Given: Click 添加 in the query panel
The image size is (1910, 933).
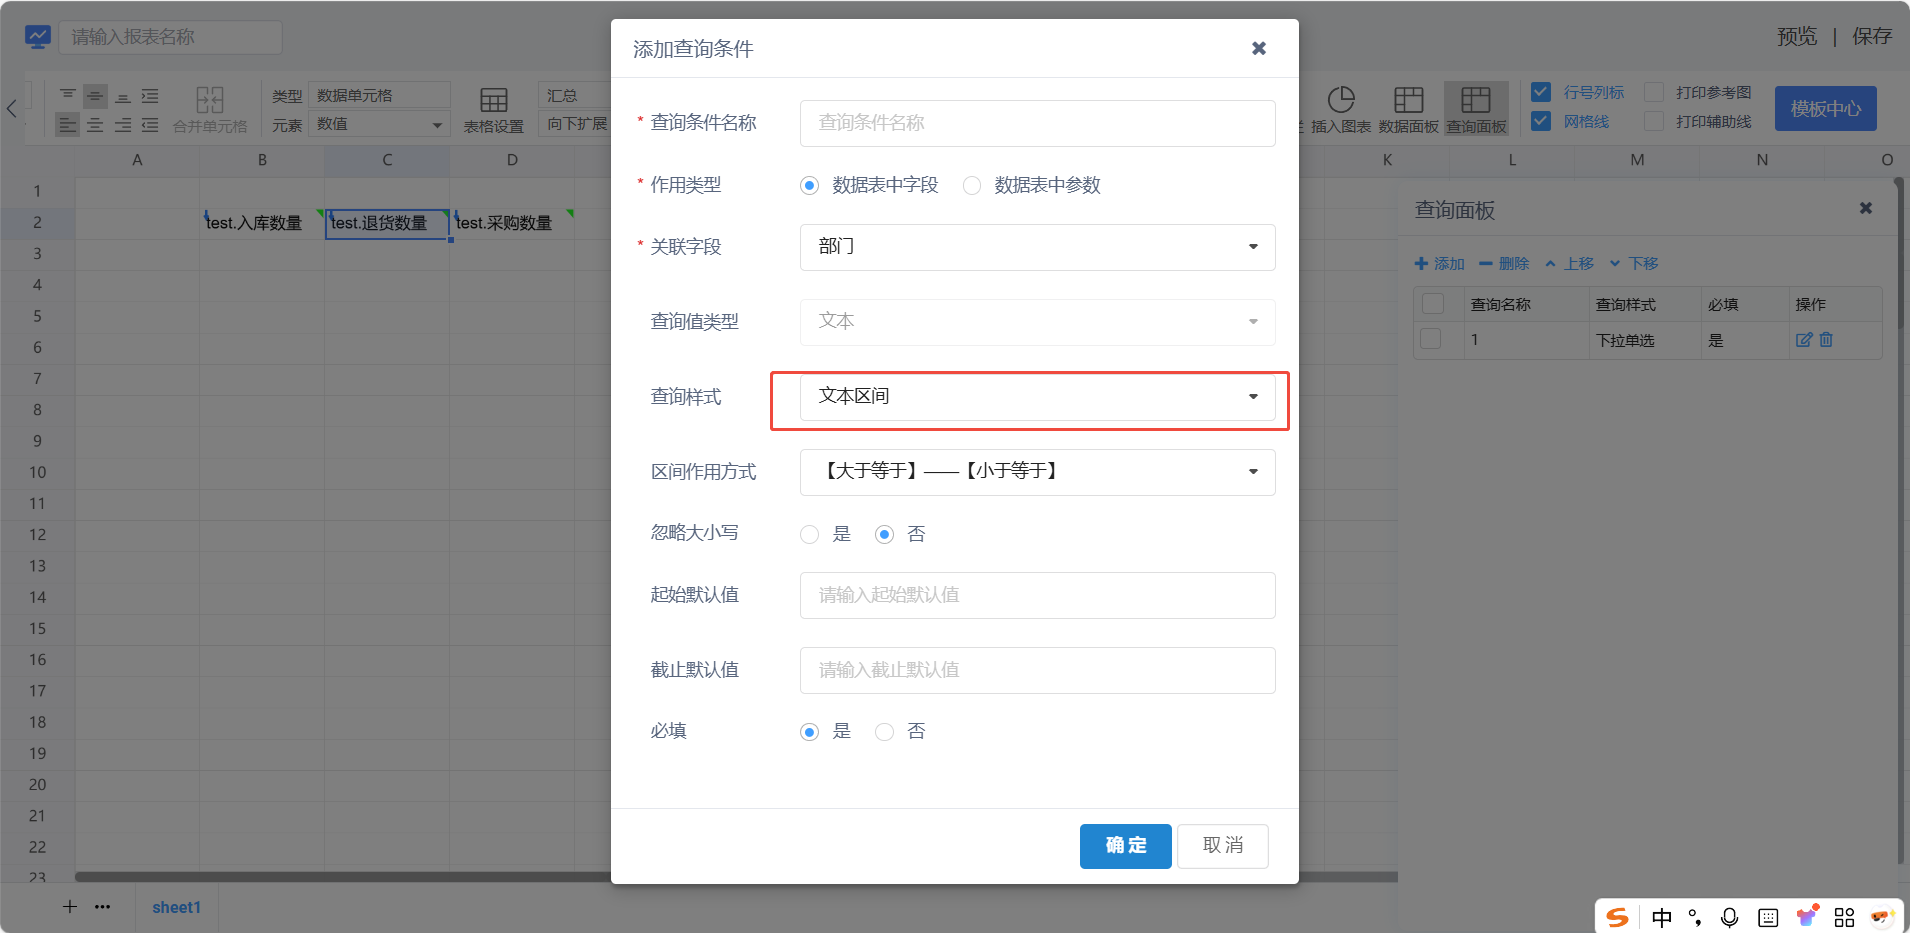Looking at the screenshot, I should point(1439,264).
